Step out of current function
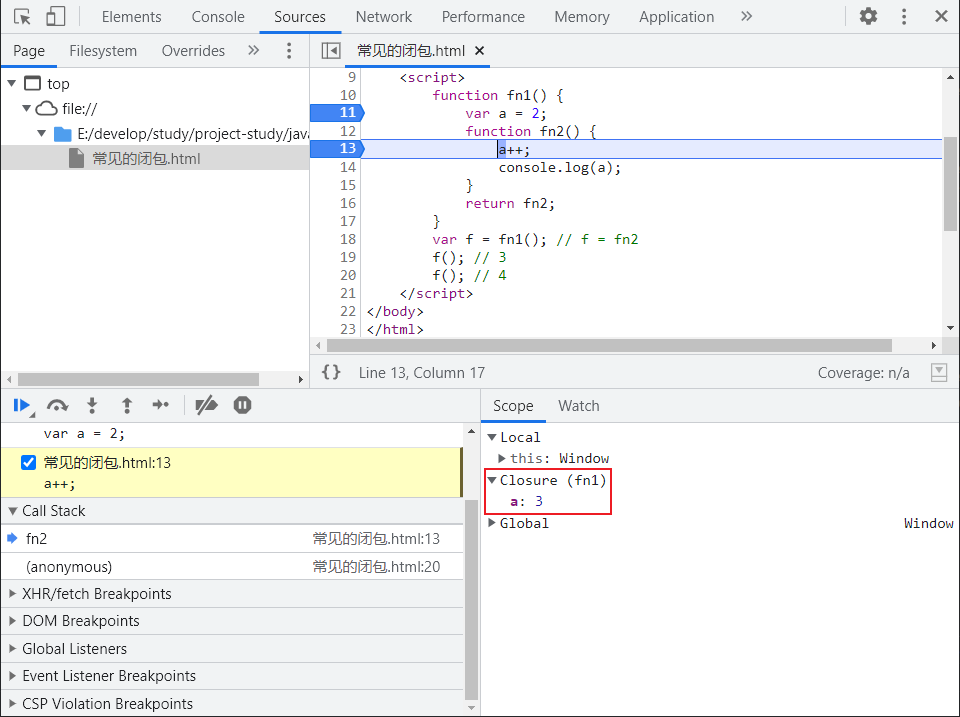 pyautogui.click(x=127, y=405)
